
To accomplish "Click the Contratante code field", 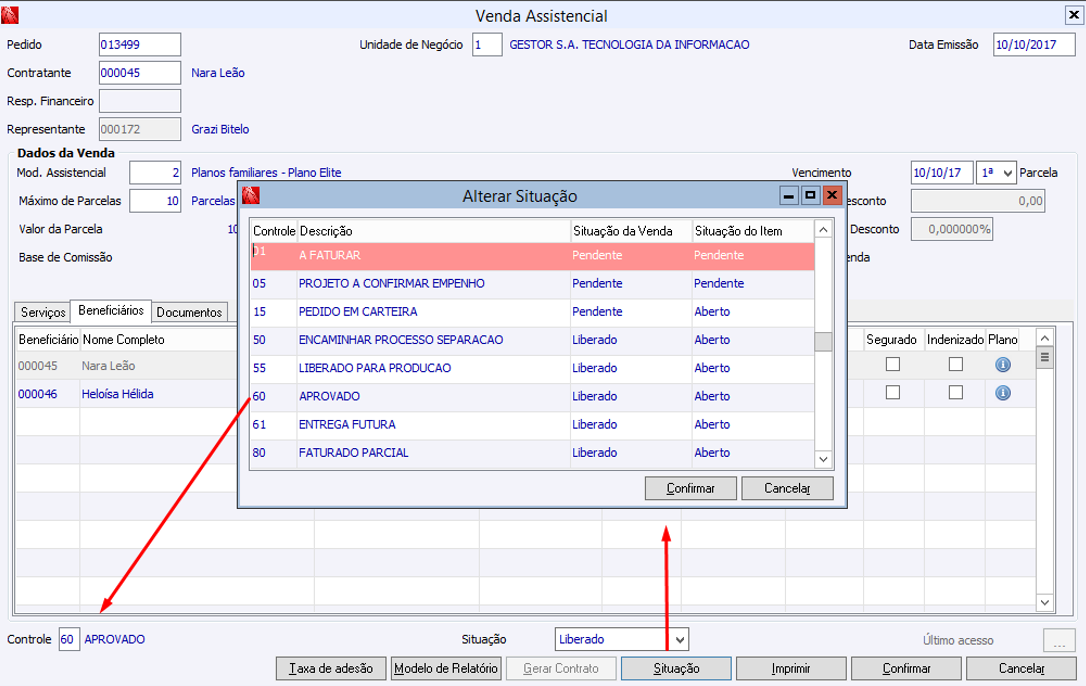I will pyautogui.click(x=140, y=73).
